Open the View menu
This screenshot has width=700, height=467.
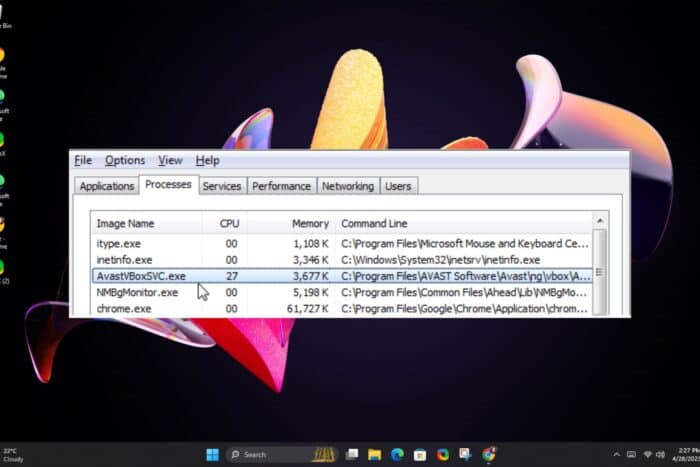(x=170, y=160)
